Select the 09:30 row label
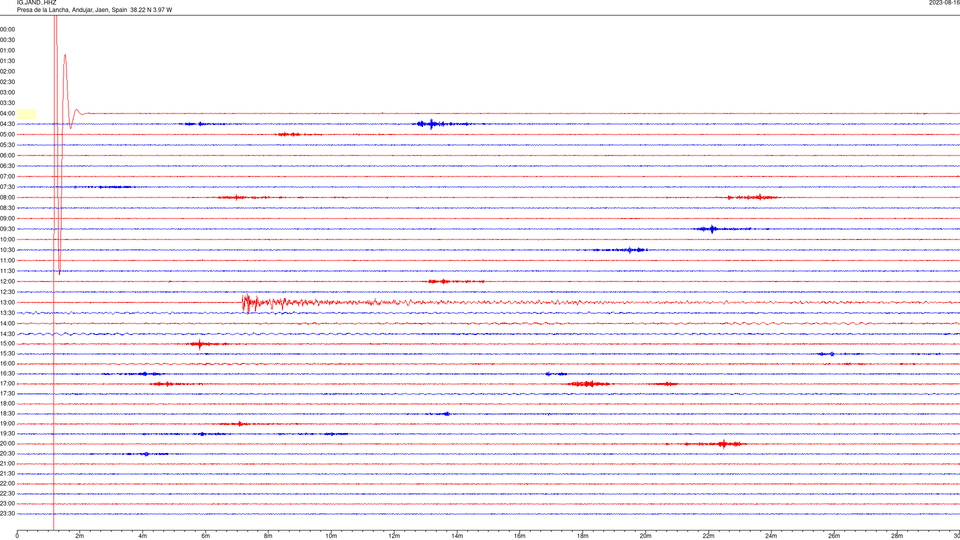This screenshot has width=960, height=540. click(7, 229)
